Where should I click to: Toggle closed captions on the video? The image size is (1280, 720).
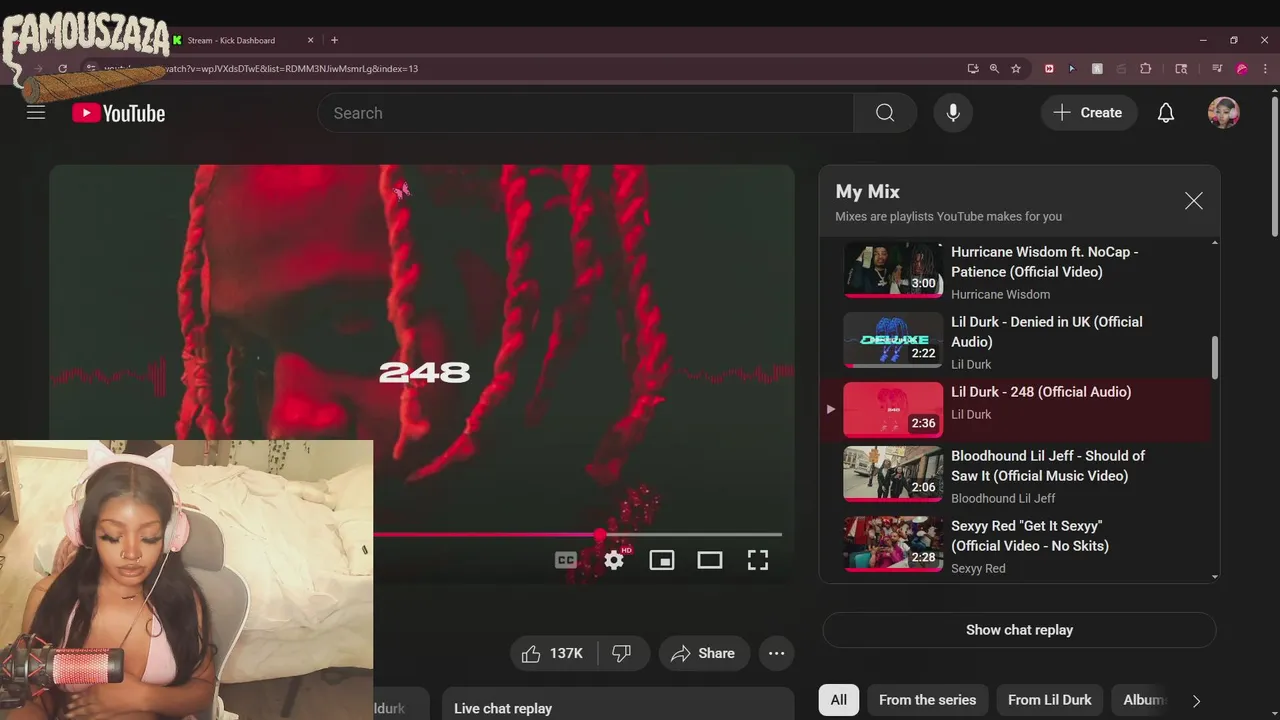tap(566, 560)
